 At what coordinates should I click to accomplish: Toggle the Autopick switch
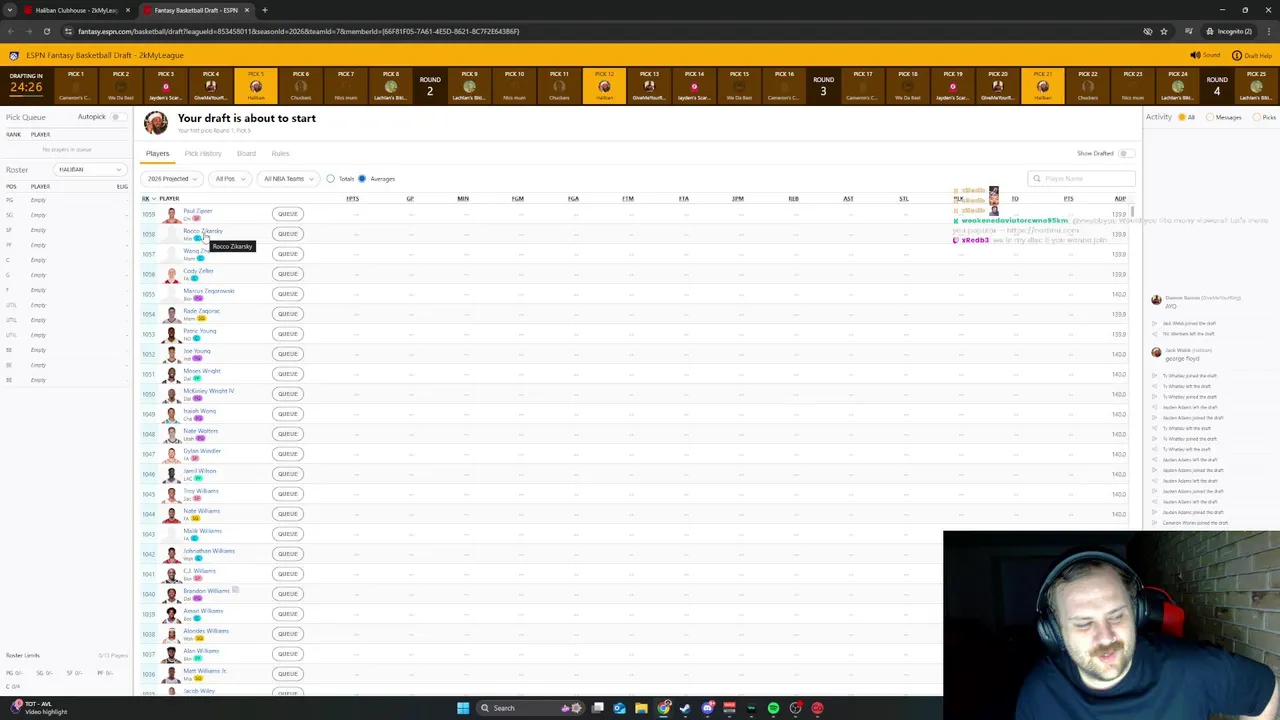117,117
